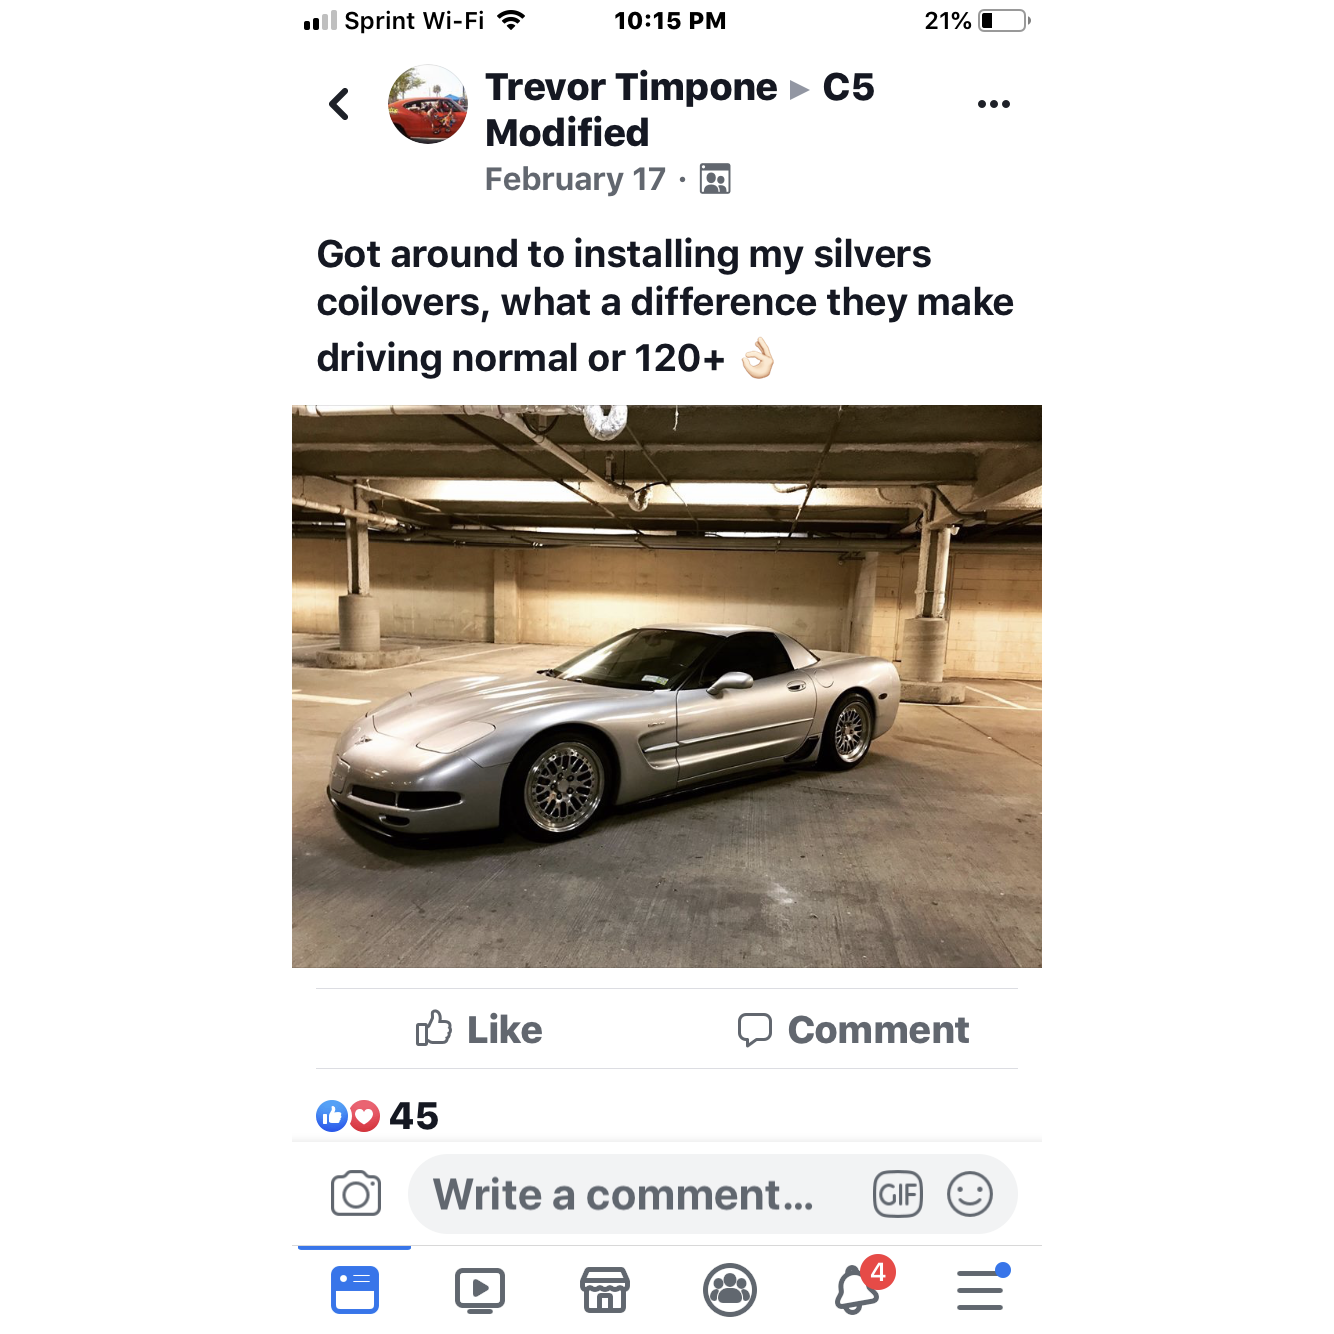
Task: Open the Marketplace tab
Action: point(605,1290)
